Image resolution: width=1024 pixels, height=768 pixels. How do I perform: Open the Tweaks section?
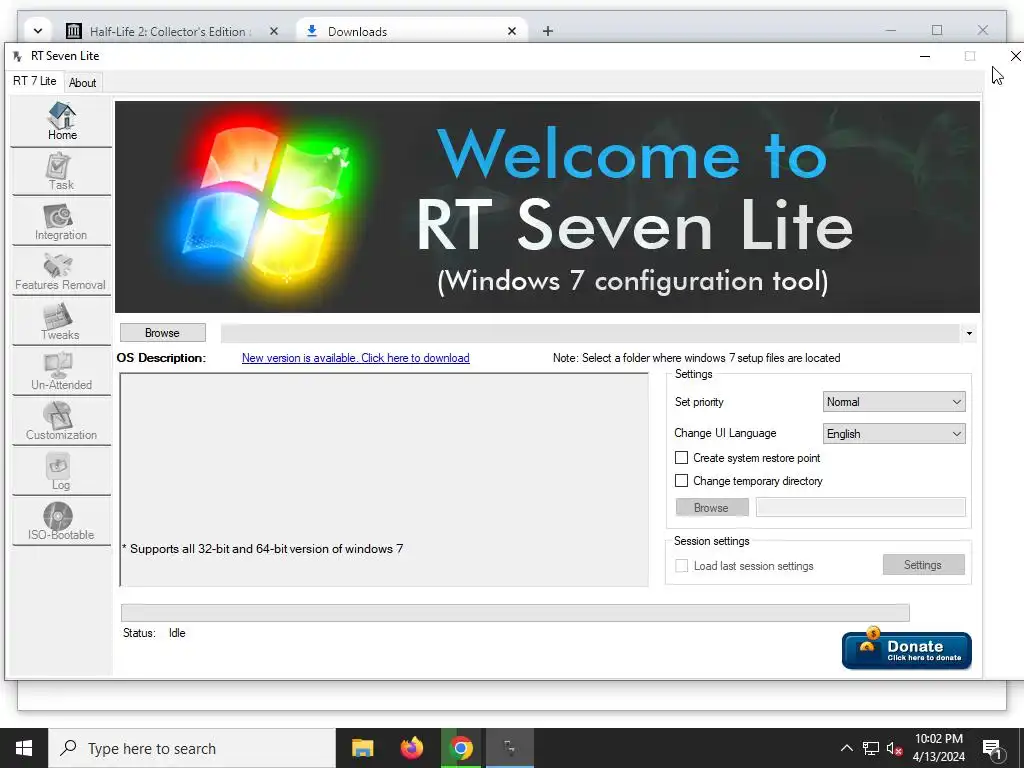61,322
